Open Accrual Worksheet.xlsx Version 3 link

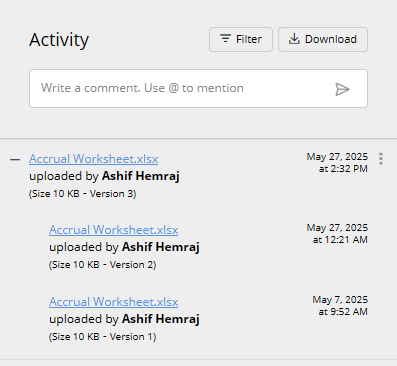tap(94, 159)
